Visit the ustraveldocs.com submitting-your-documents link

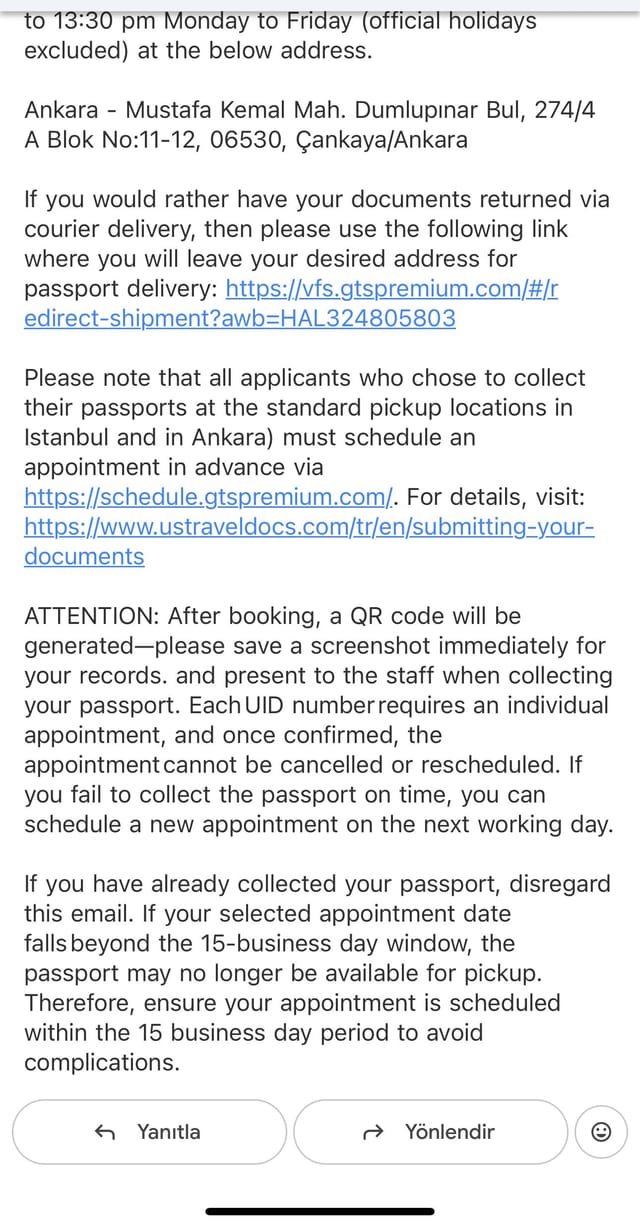[x=309, y=541]
